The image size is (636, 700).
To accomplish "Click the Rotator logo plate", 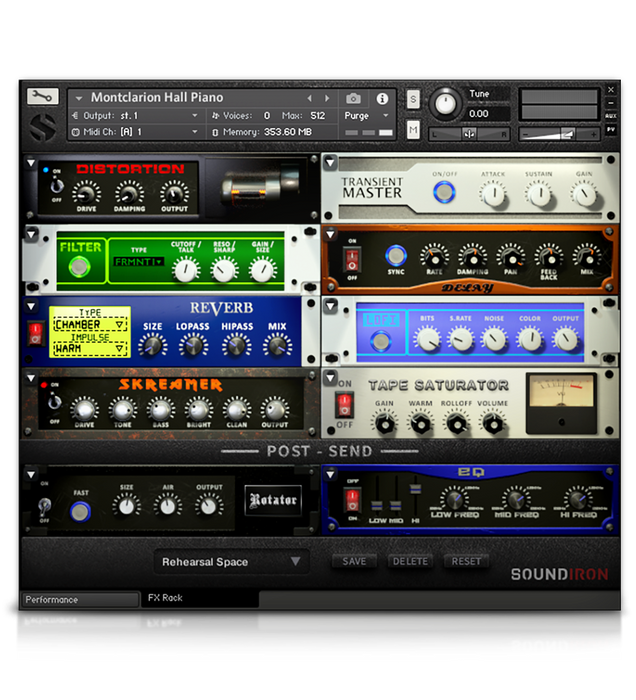I will point(272,497).
